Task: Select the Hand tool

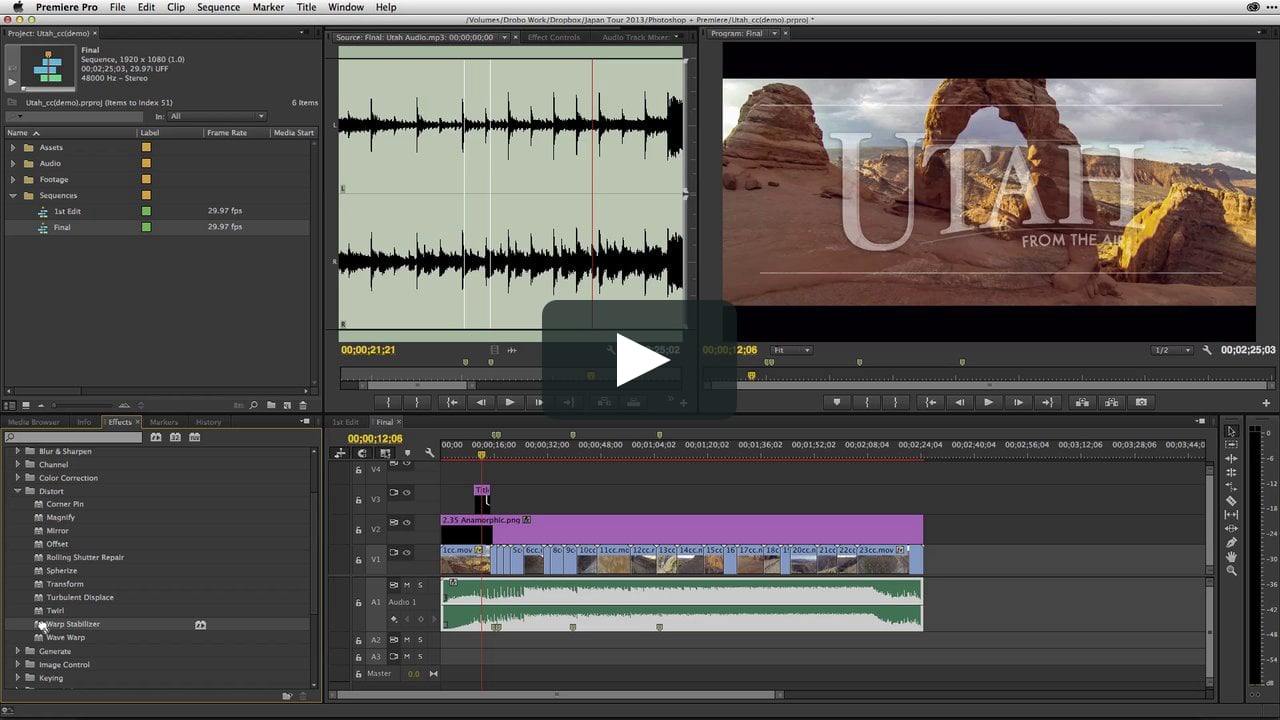Action: coord(1231,557)
